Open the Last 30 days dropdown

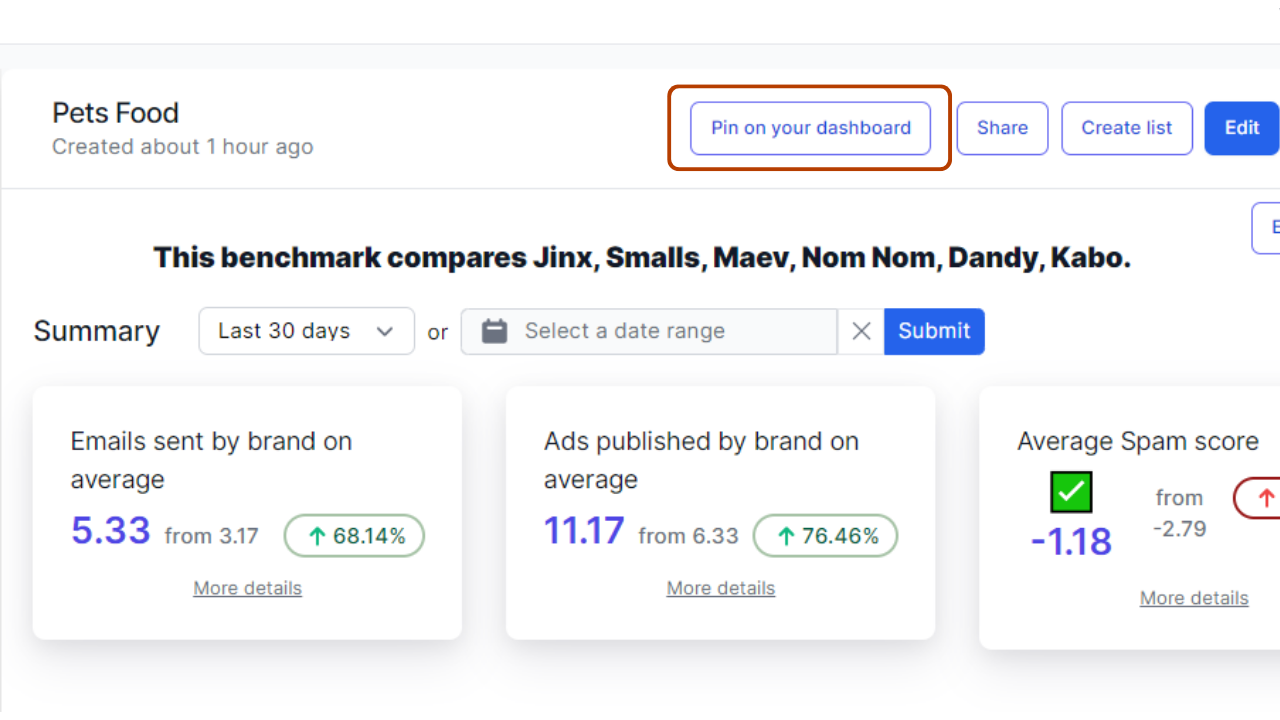coord(307,331)
